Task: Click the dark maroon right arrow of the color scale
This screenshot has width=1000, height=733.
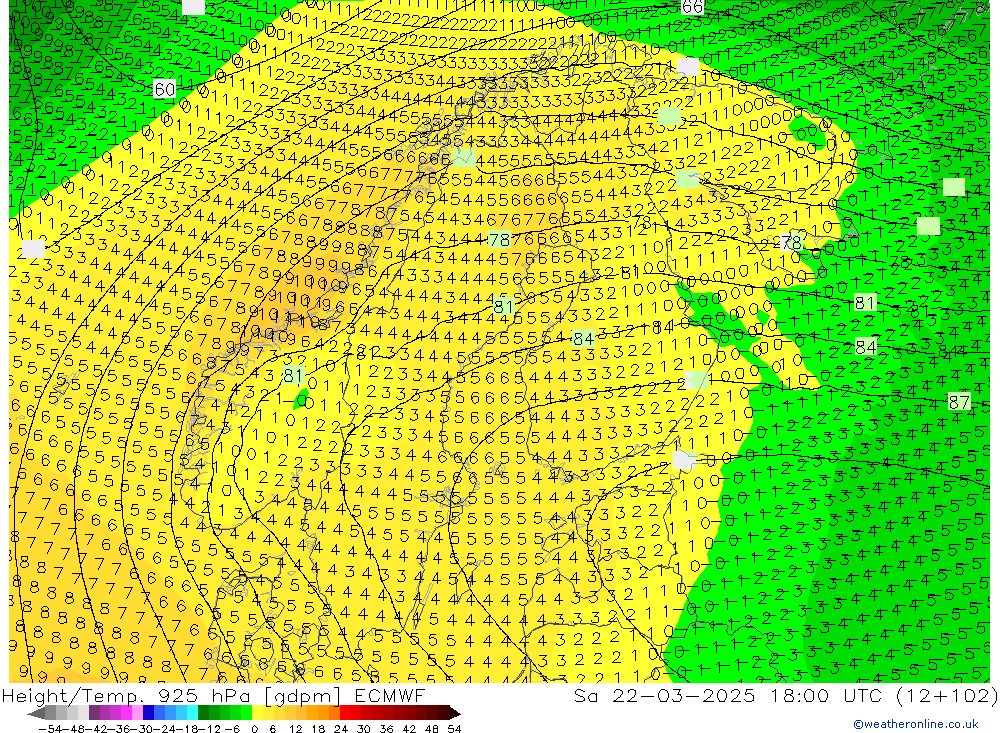Action: pos(455,713)
